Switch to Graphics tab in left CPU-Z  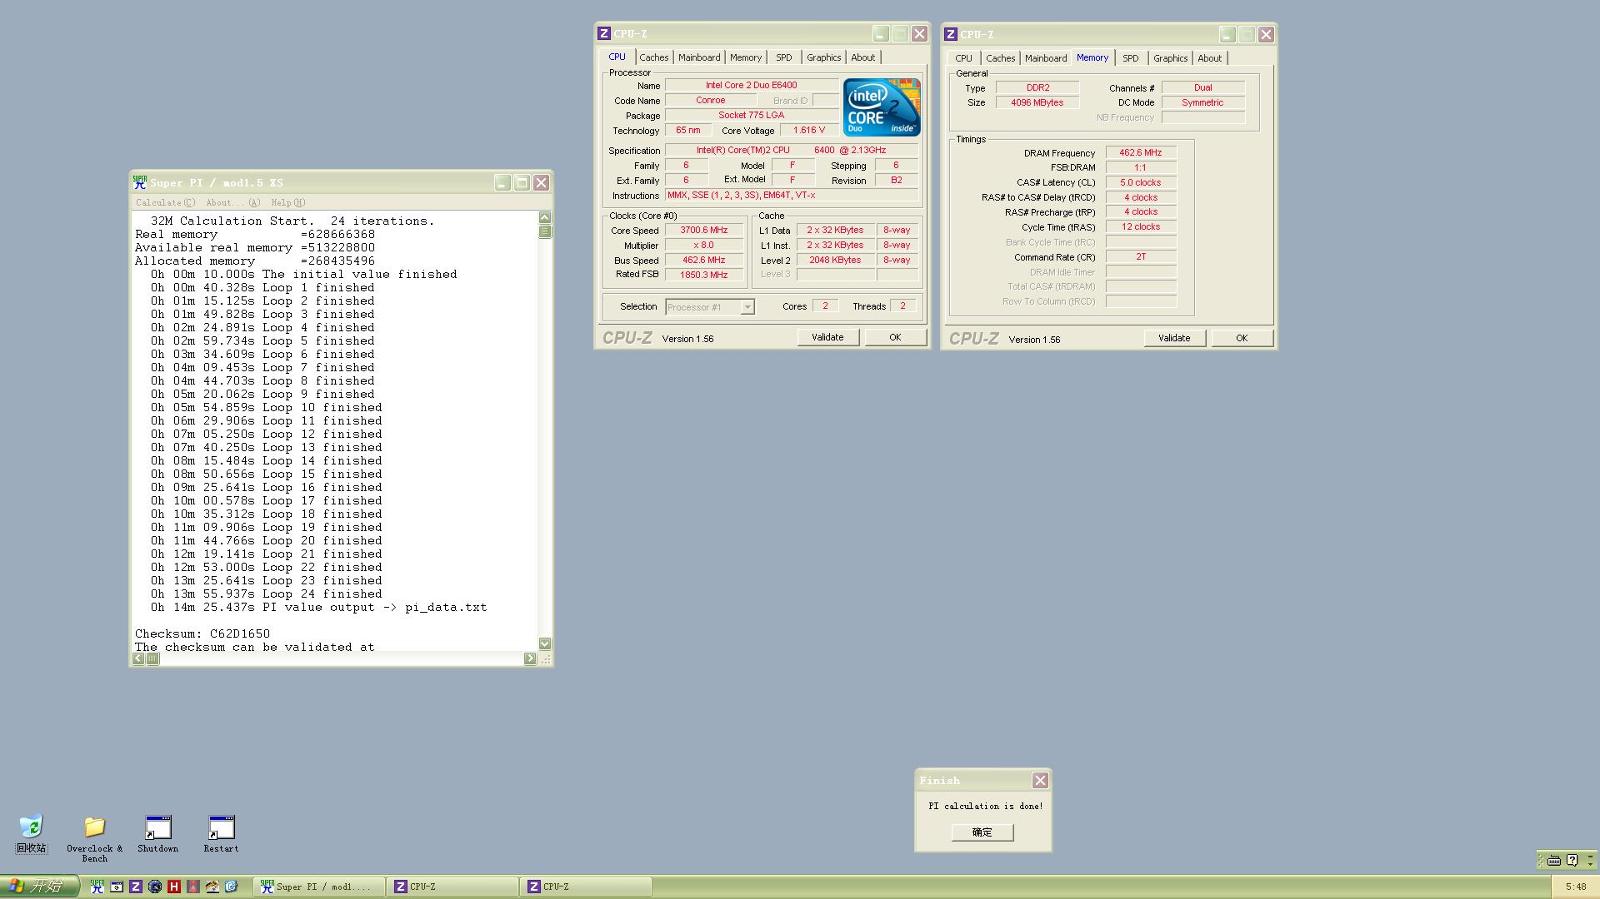pos(824,57)
